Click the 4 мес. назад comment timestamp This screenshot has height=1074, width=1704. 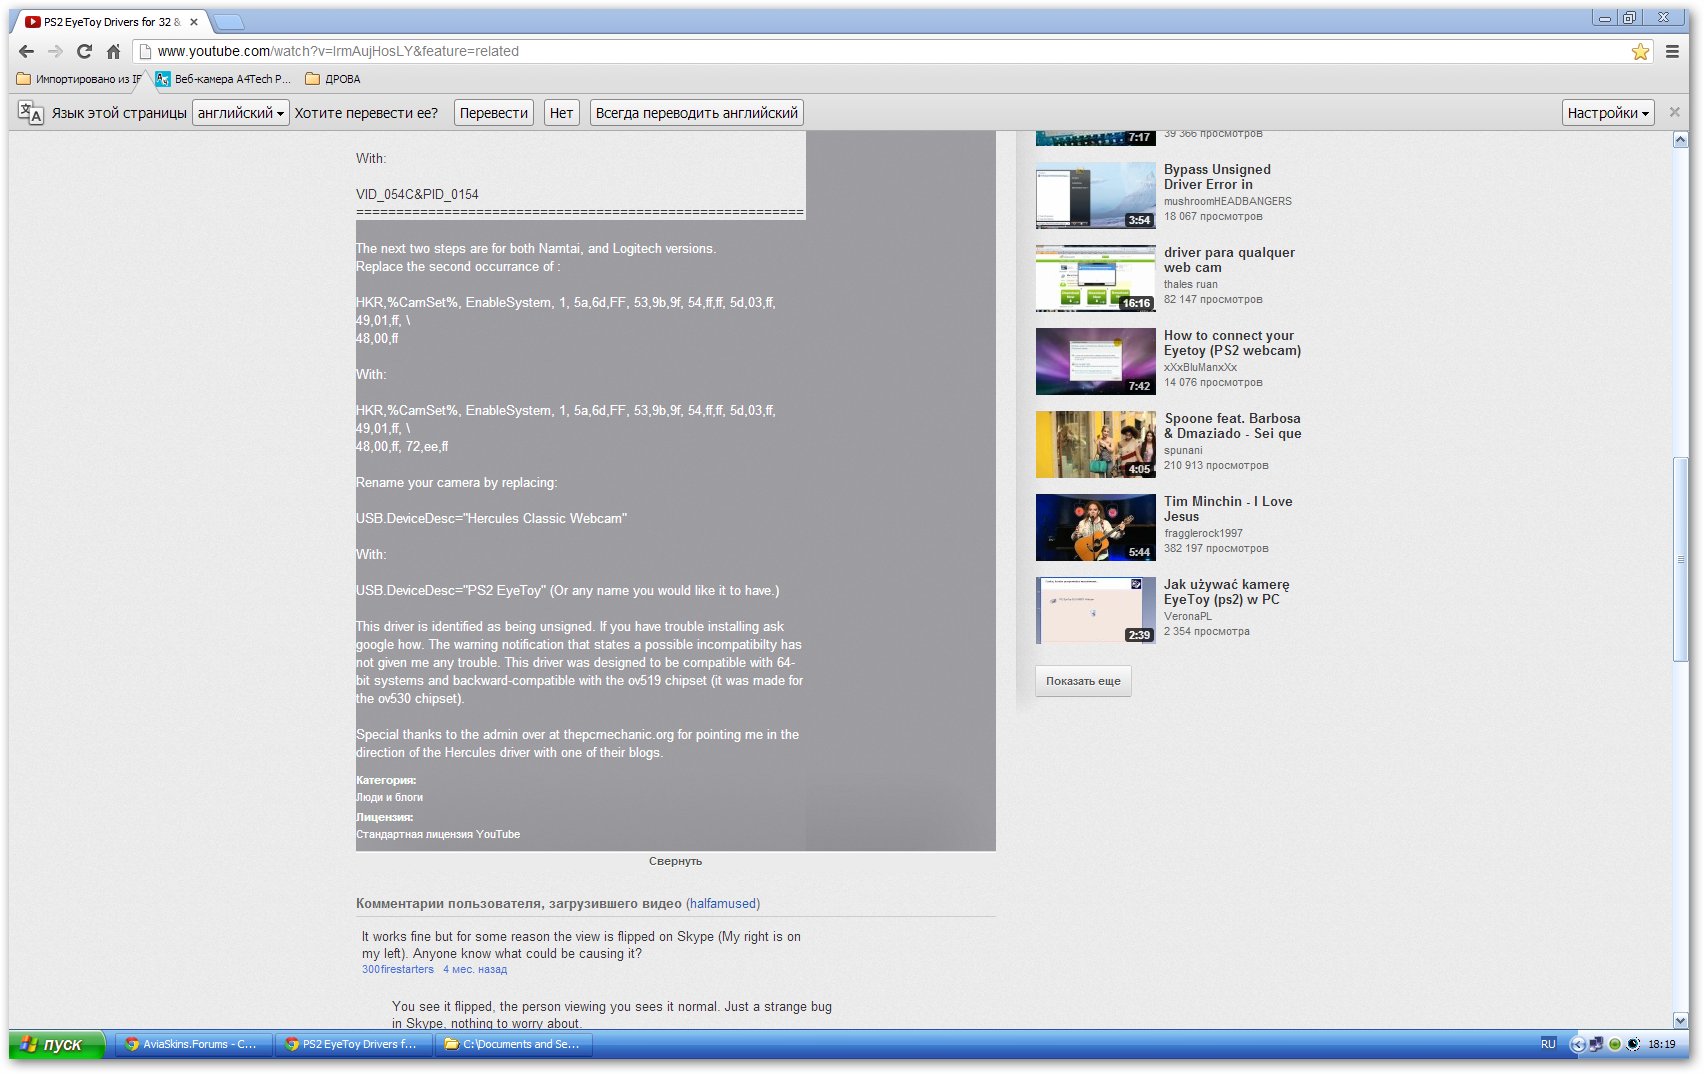point(475,970)
